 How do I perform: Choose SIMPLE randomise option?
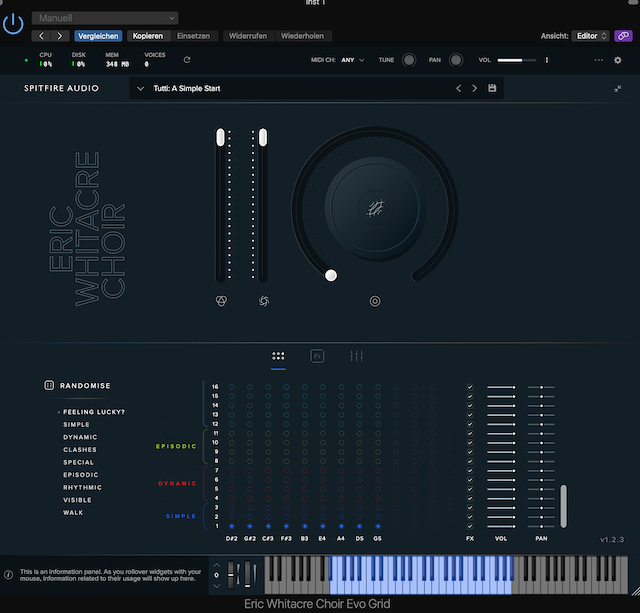coord(76,424)
